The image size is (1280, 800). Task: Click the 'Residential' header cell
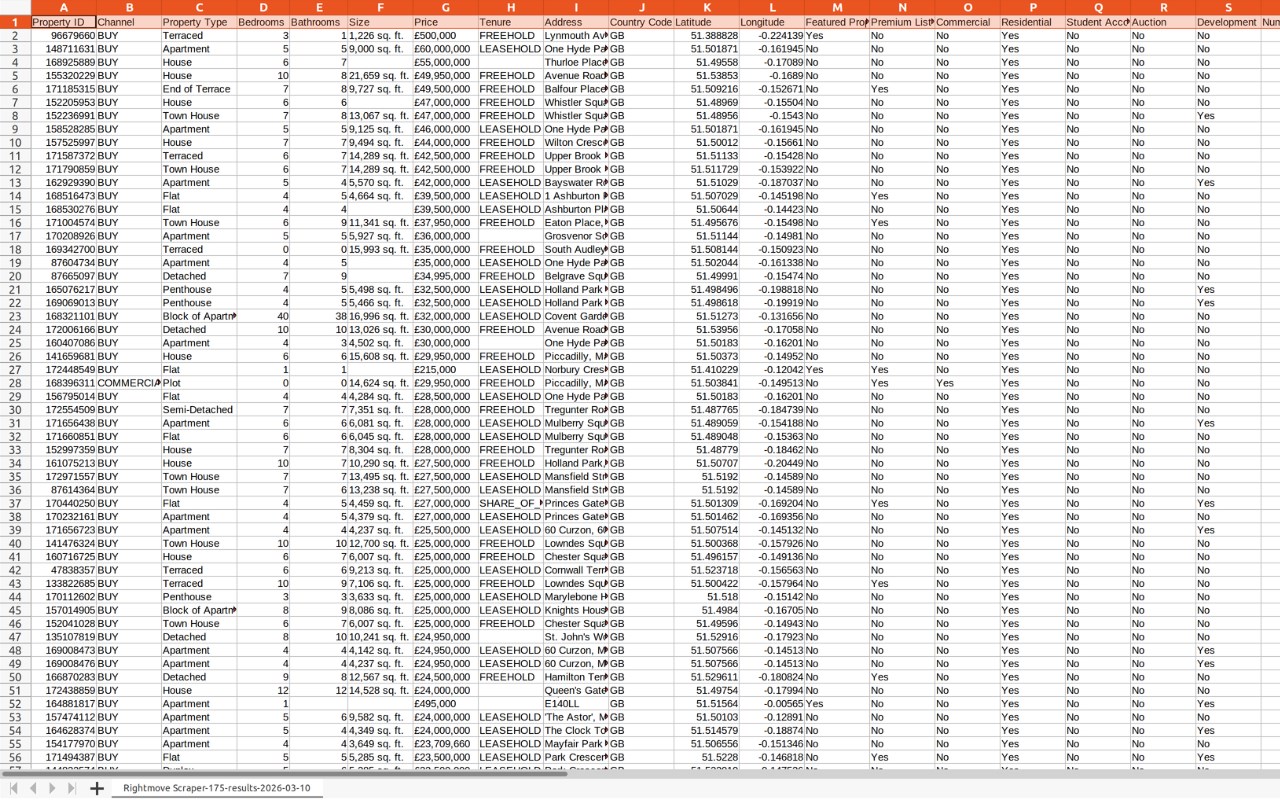pyautogui.click(x=1032, y=22)
